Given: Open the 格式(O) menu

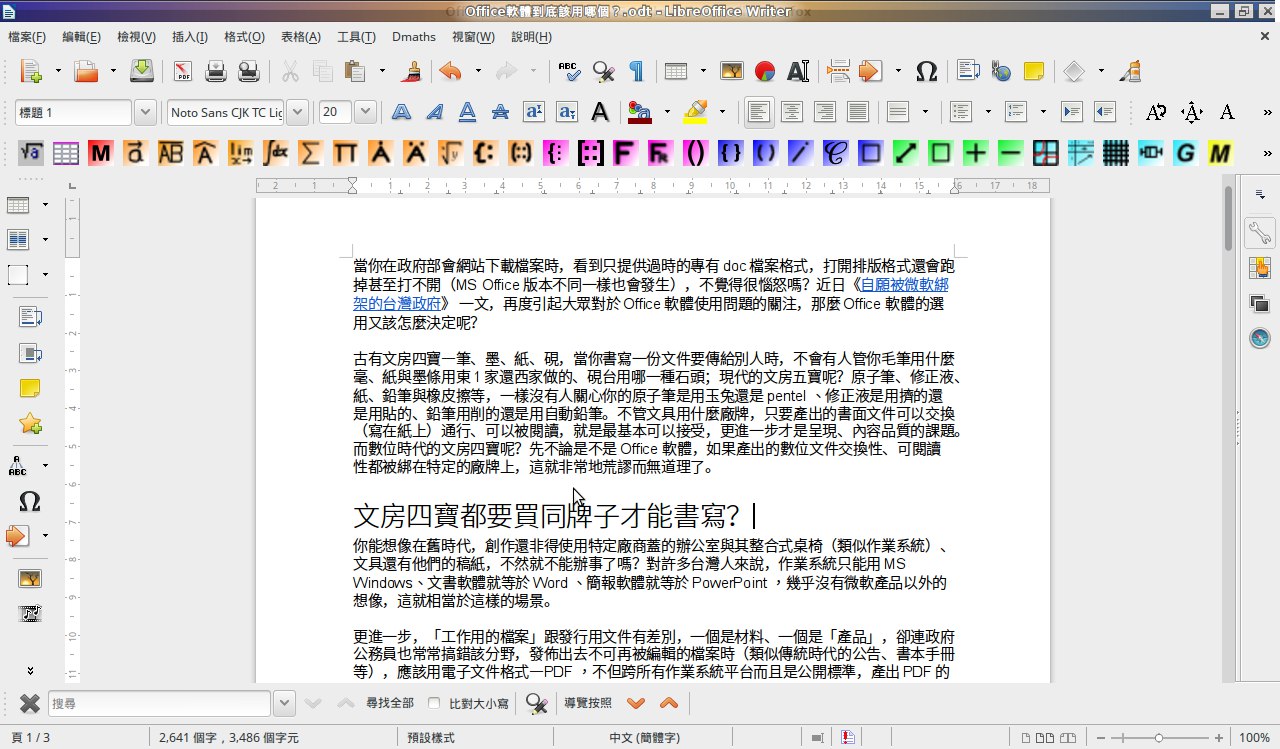Looking at the screenshot, I should pyautogui.click(x=244, y=37).
